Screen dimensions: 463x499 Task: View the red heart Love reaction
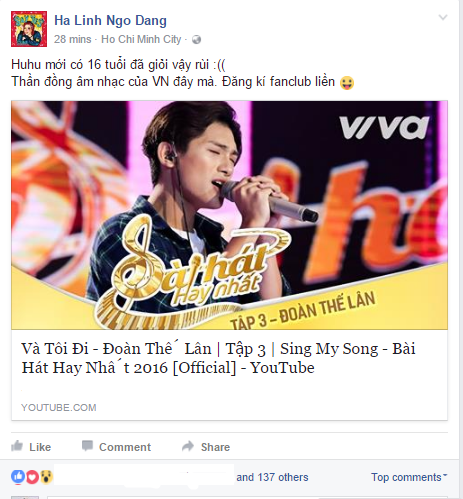32,477
